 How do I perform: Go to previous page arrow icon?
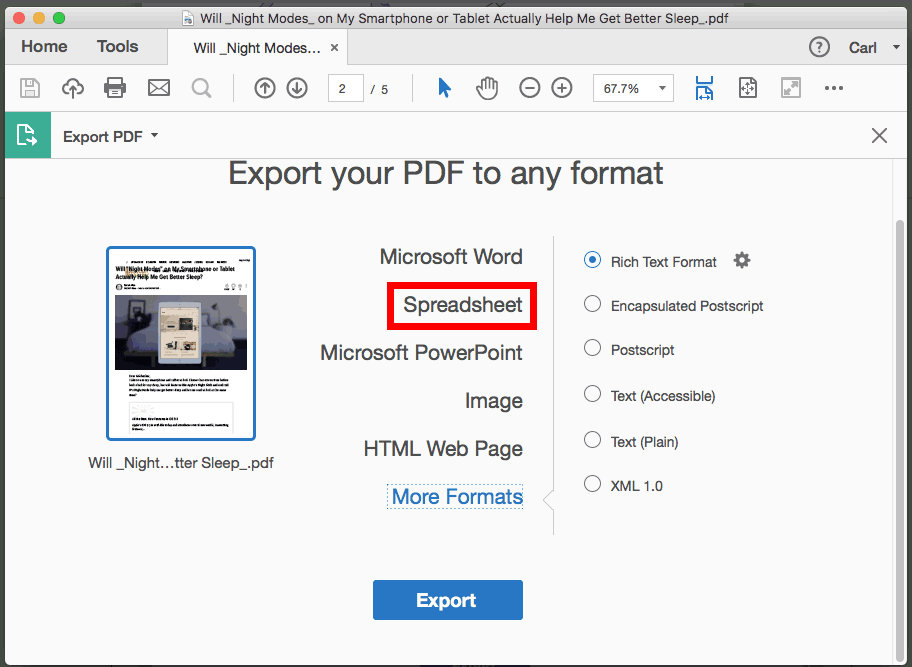pyautogui.click(x=265, y=88)
